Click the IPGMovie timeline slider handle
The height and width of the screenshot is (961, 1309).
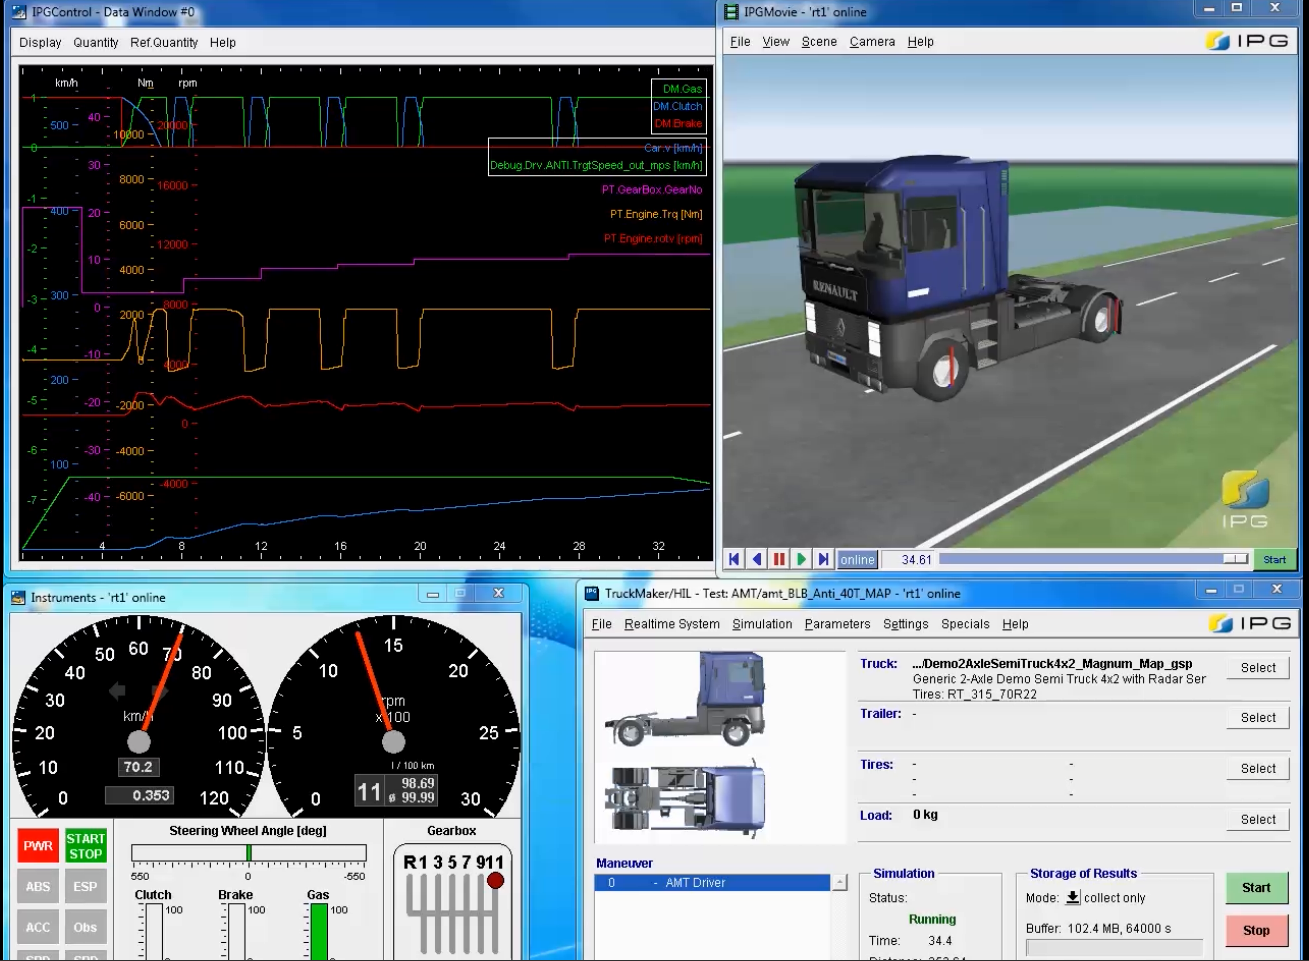point(1235,559)
